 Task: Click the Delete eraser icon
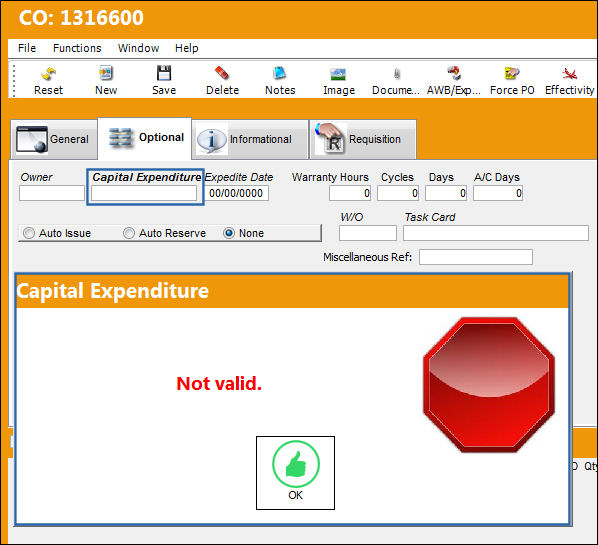click(222, 80)
